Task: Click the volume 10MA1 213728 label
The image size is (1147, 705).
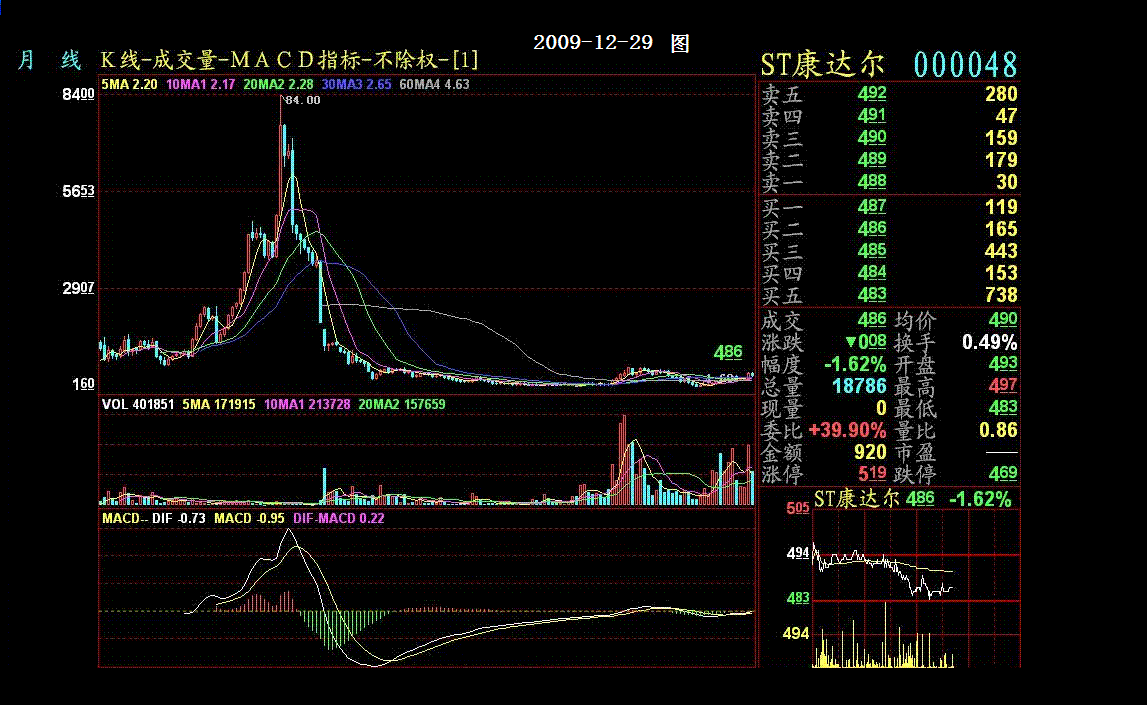Action: point(307,404)
